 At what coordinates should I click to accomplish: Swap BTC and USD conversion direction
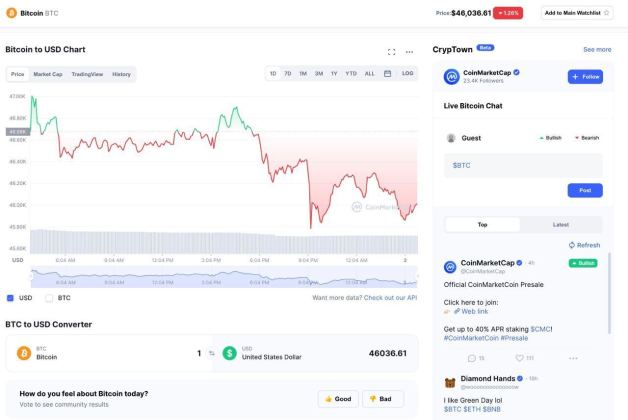(x=211, y=353)
